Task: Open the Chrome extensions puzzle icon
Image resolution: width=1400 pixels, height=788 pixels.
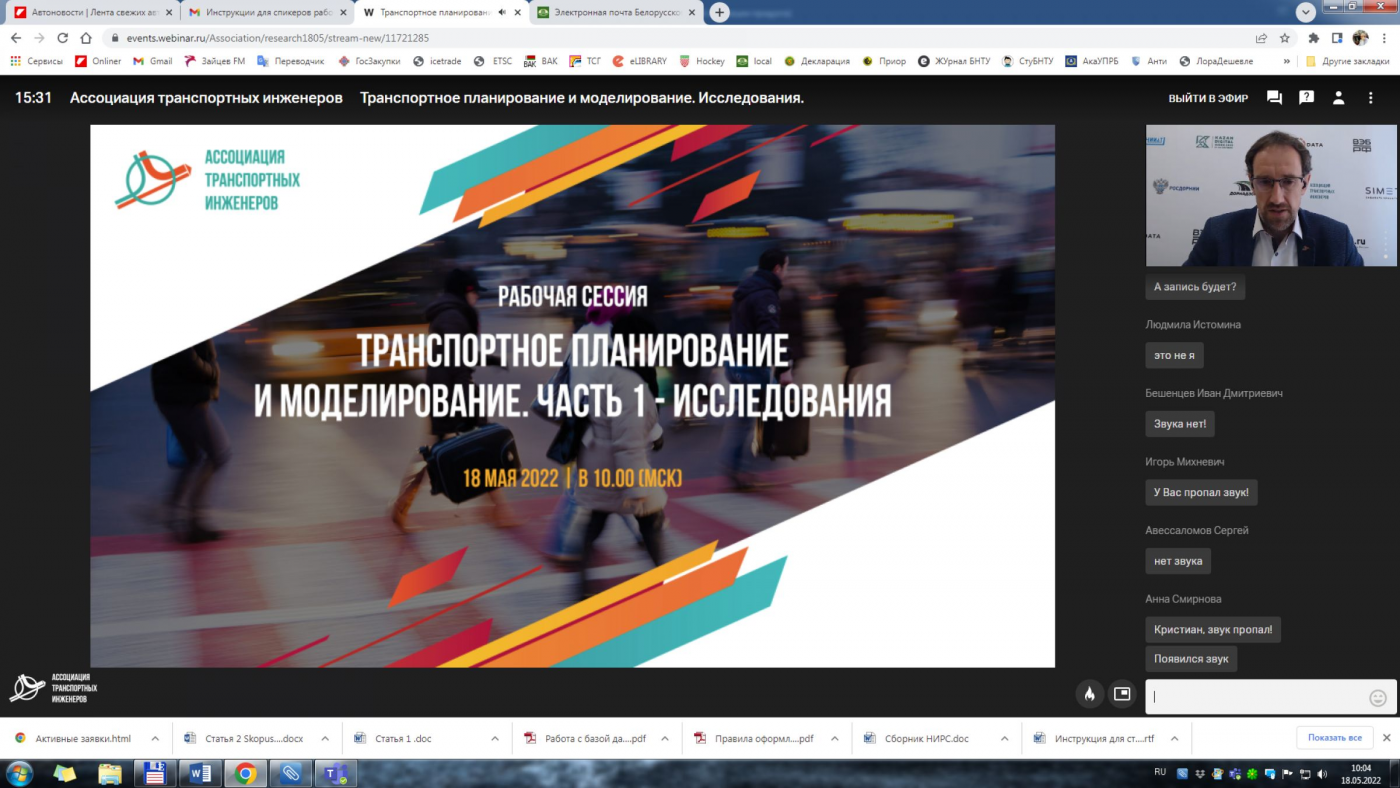Action: click(x=1314, y=38)
